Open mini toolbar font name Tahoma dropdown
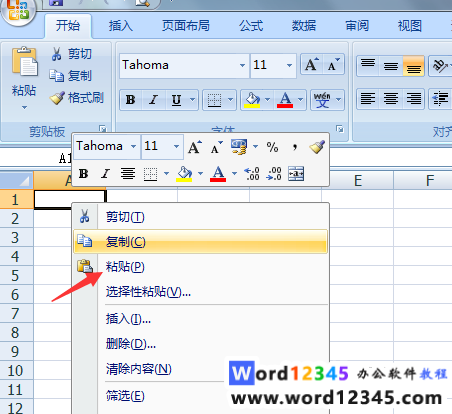Image resolution: width=452 pixels, height=414 pixels. tap(133, 146)
